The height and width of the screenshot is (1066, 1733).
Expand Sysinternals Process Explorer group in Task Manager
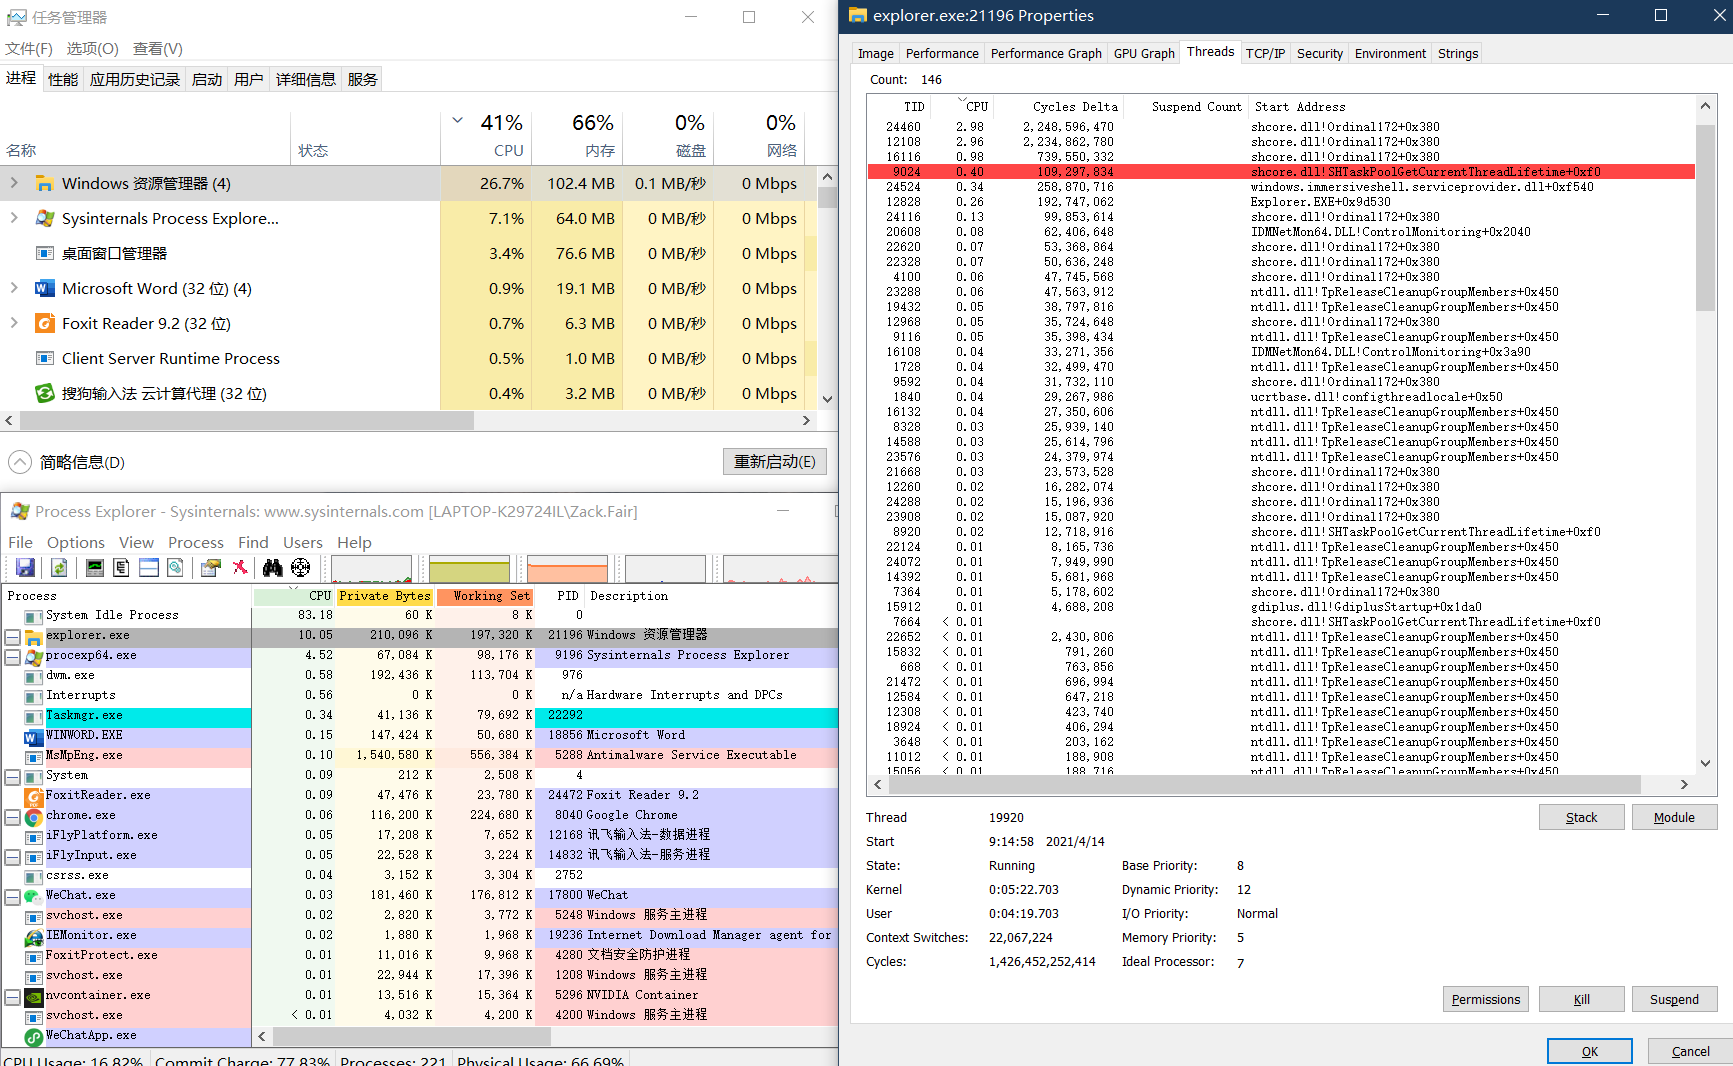tap(14, 218)
